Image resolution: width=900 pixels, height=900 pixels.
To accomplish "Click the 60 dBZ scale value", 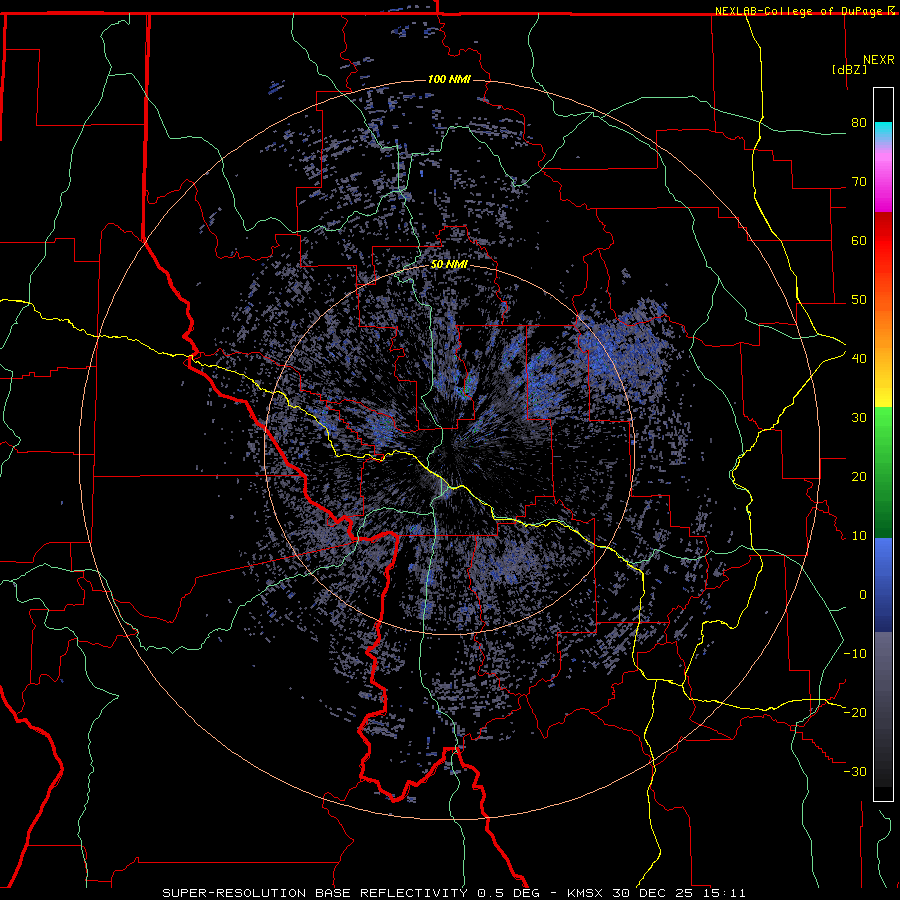I will [x=859, y=240].
